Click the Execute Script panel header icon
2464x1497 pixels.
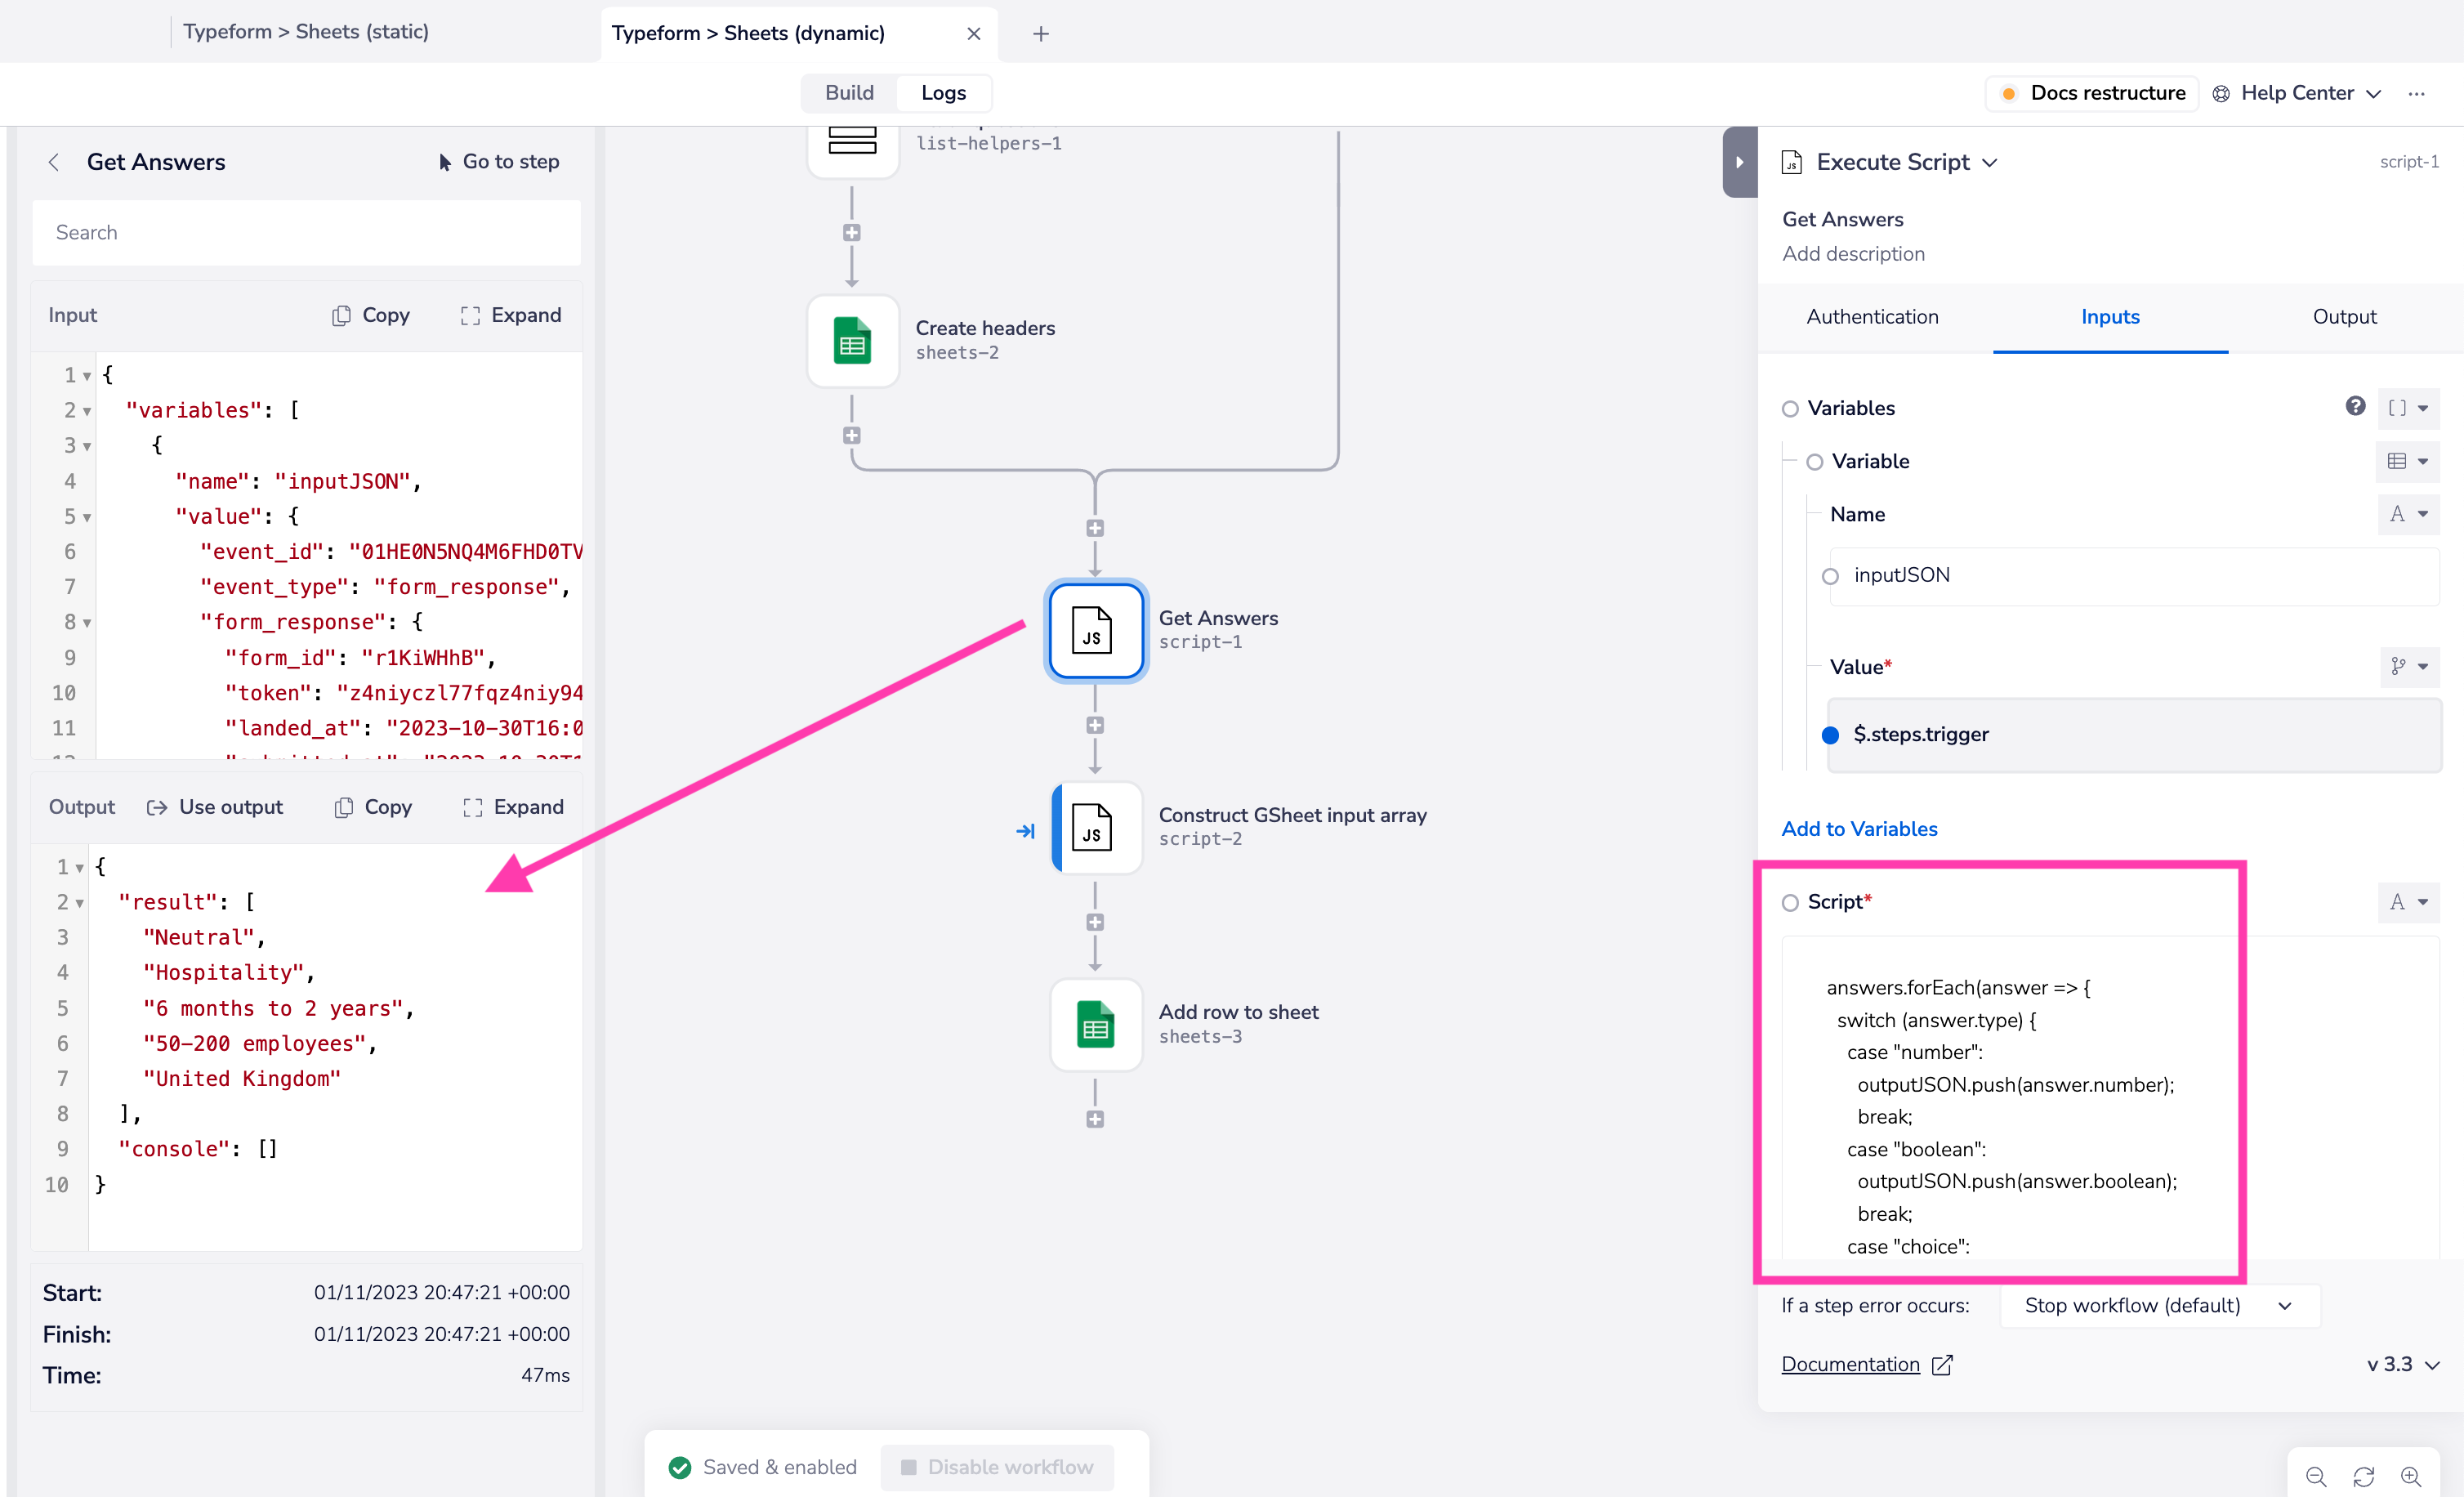pos(1792,162)
